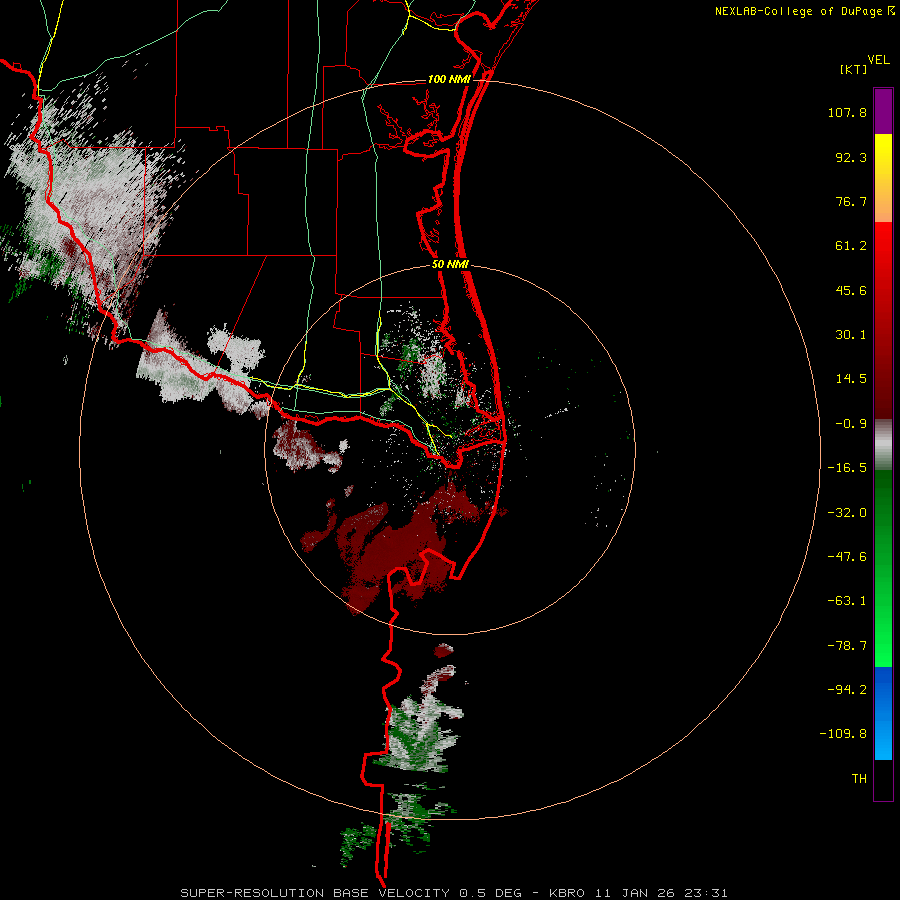
Task: Click the blue segment of the color bar
Action: (883, 713)
